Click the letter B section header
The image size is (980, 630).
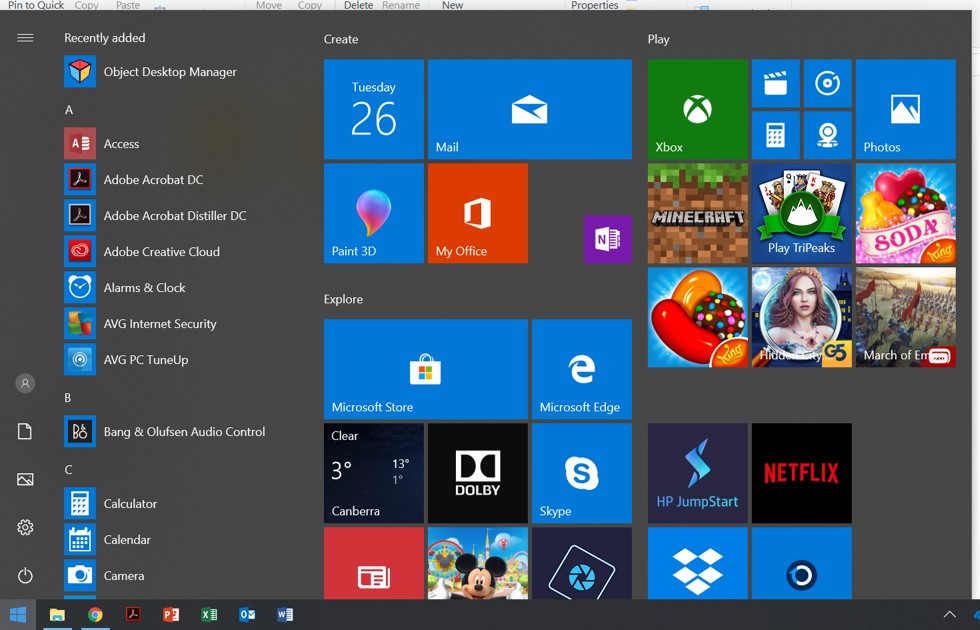pos(68,398)
